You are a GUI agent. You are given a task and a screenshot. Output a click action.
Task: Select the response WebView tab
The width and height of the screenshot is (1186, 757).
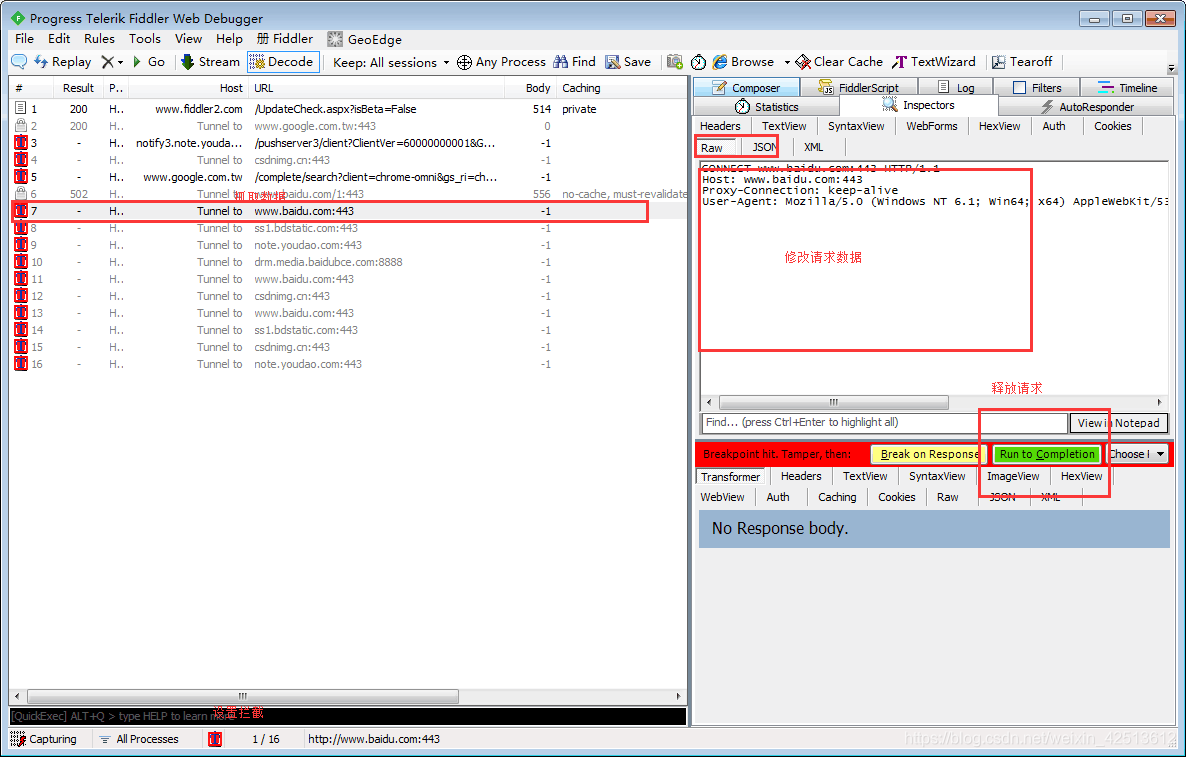click(722, 497)
